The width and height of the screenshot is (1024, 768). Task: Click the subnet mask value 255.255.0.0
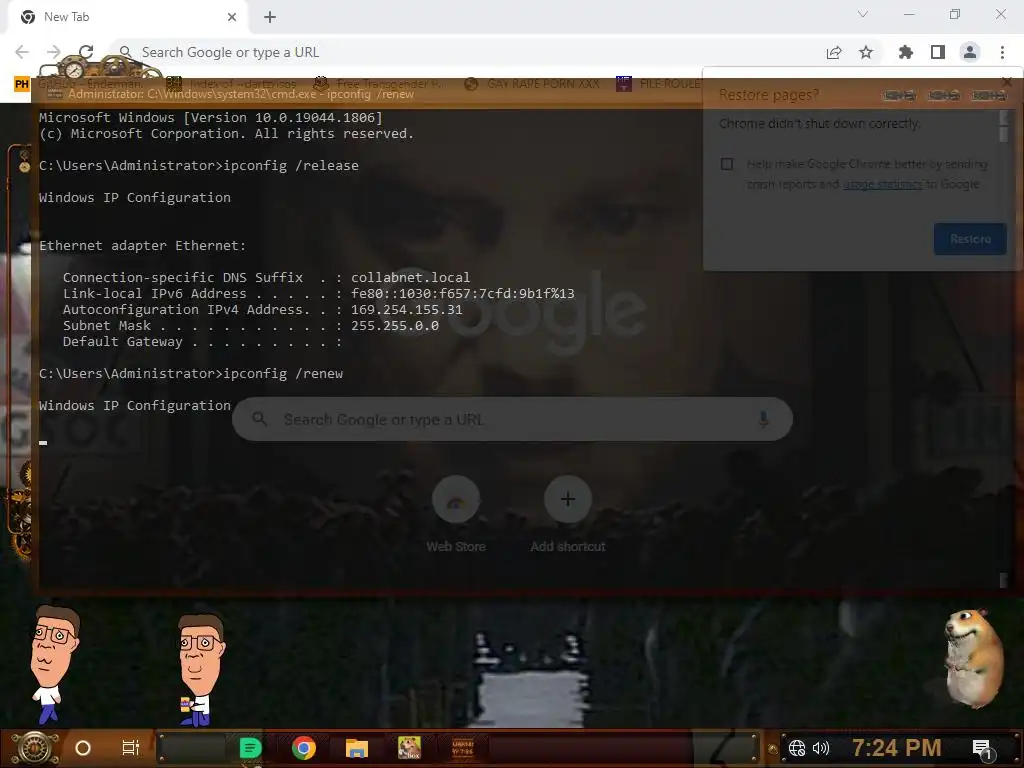click(x=394, y=326)
